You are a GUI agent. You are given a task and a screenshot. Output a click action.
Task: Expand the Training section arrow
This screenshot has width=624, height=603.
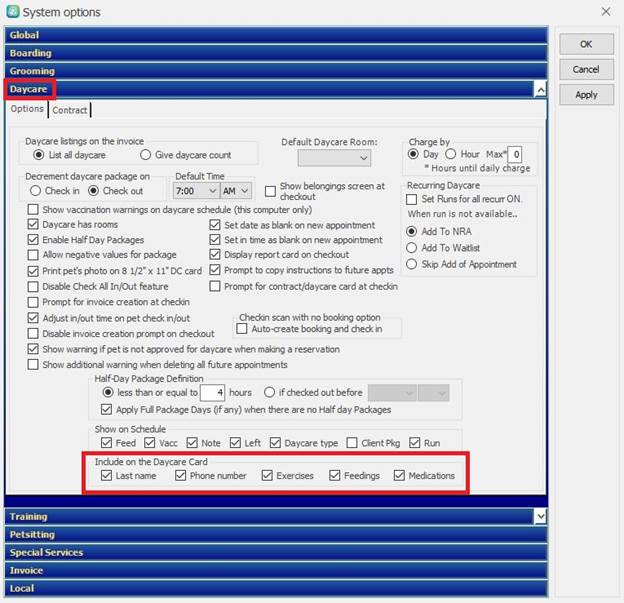pyautogui.click(x=541, y=516)
